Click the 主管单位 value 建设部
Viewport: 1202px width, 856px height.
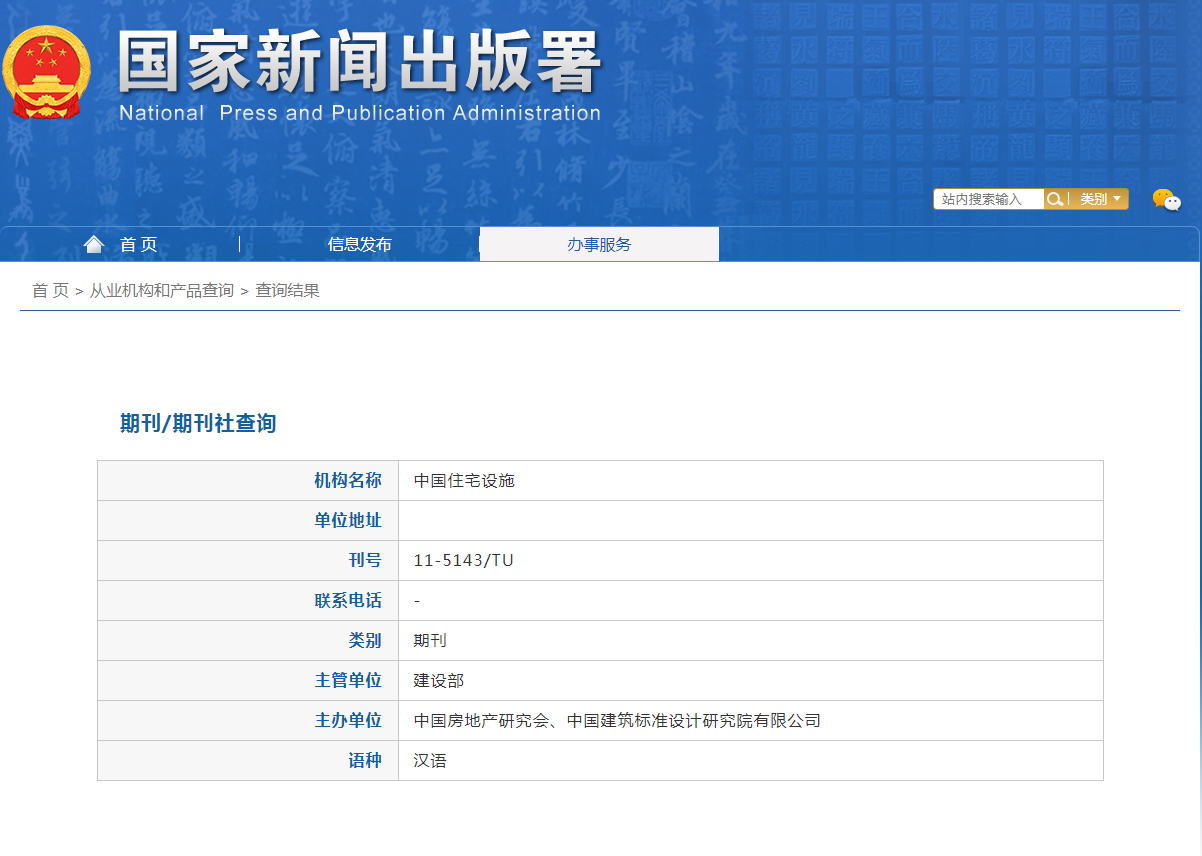[439, 681]
